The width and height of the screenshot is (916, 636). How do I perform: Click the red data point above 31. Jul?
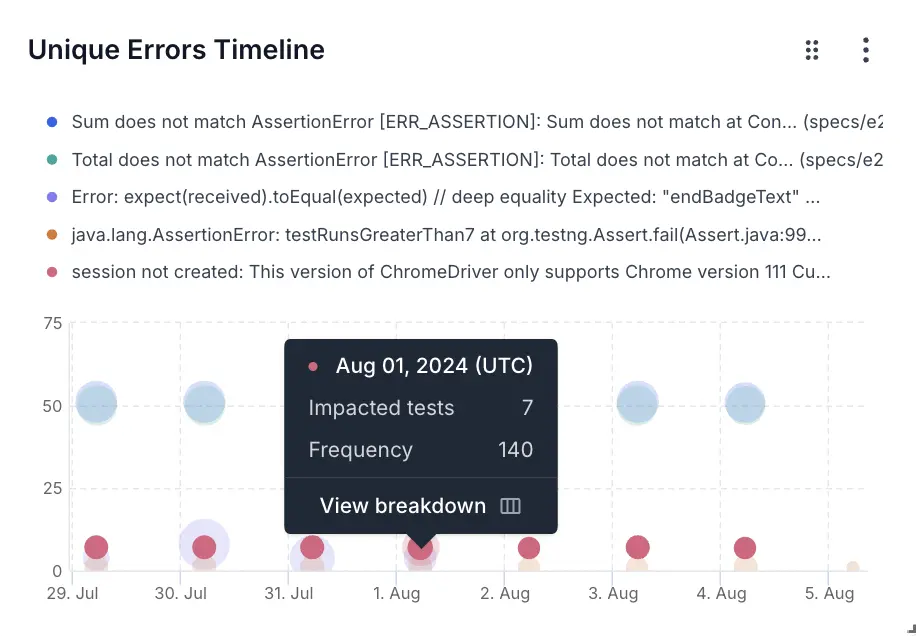pyautogui.click(x=312, y=547)
